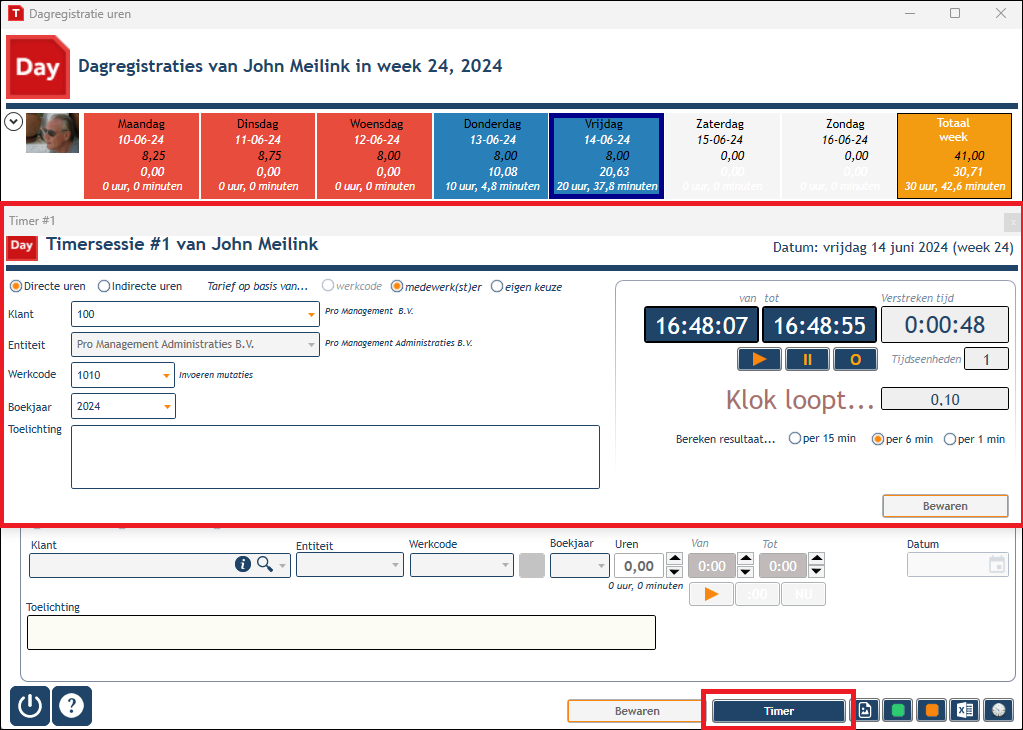Open the Klant info icon

coord(243,564)
